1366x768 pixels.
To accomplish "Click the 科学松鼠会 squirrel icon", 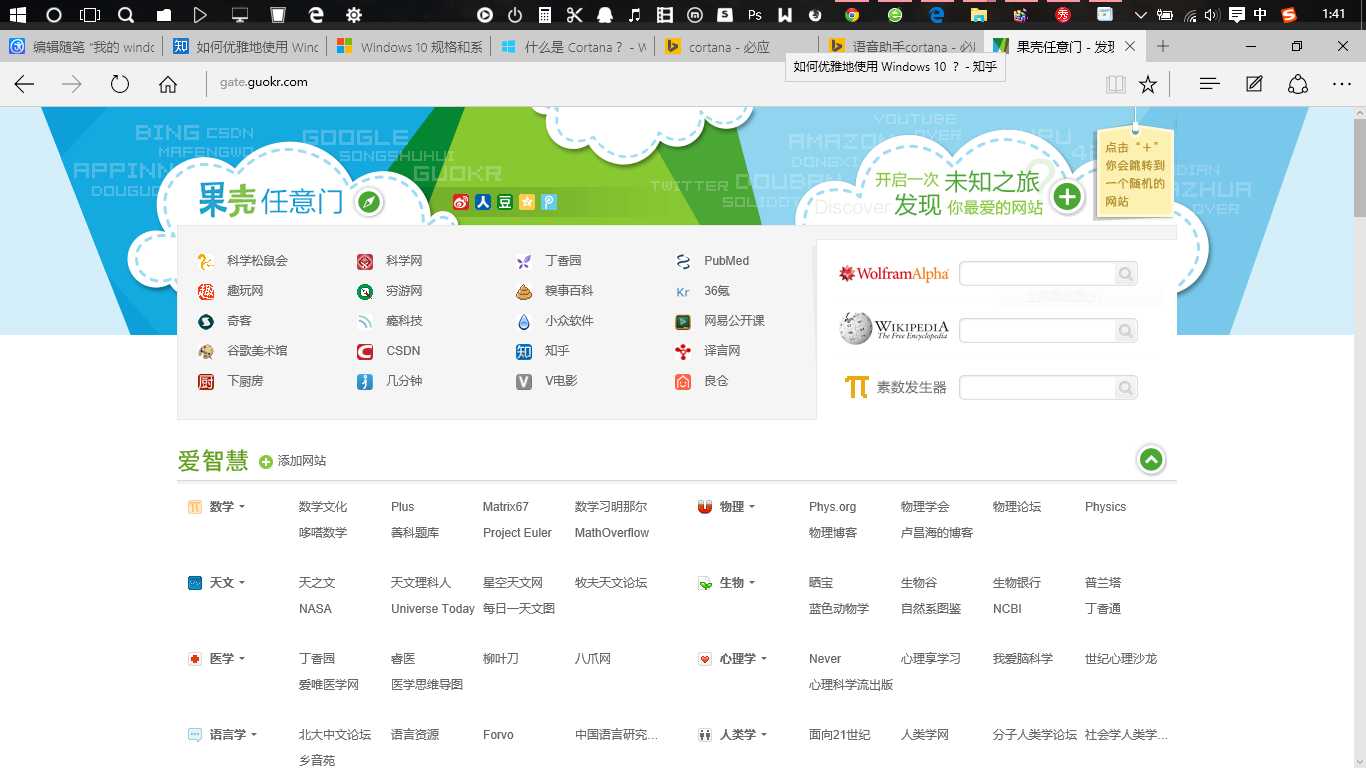I will (205, 261).
